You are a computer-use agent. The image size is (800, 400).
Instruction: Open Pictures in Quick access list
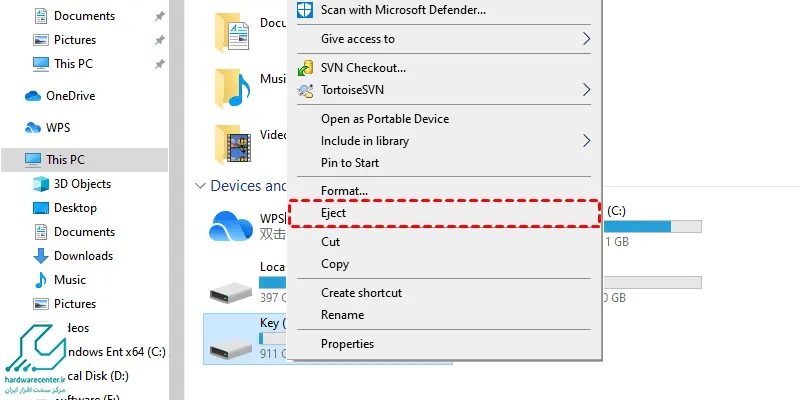75,40
